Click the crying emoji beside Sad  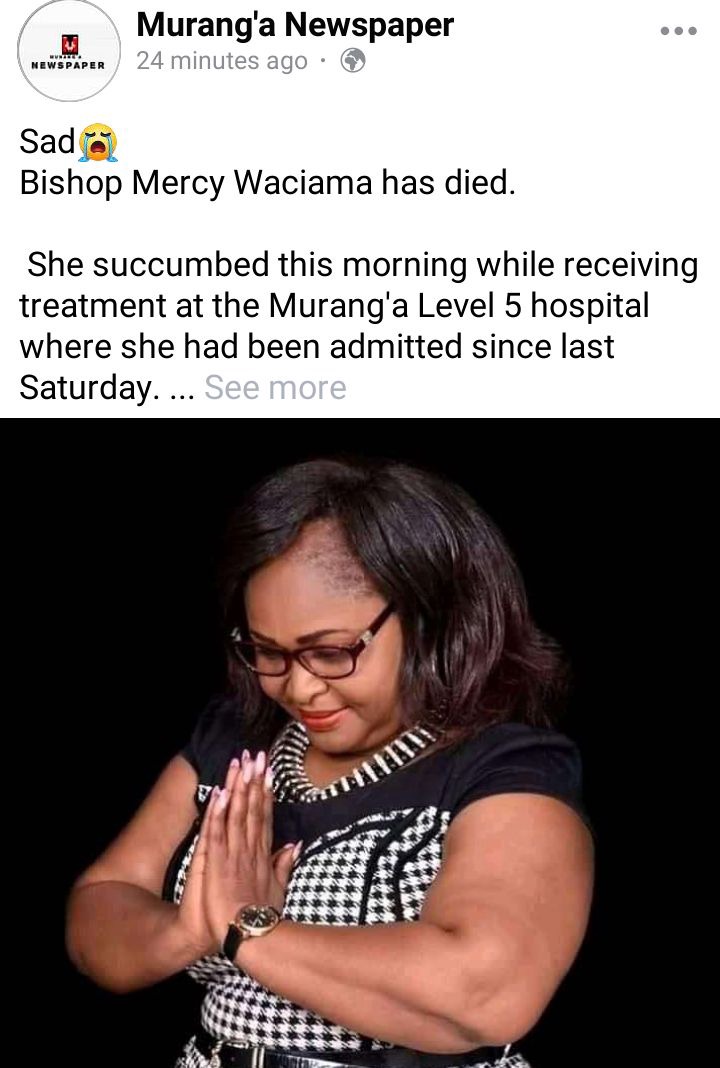tap(98, 142)
